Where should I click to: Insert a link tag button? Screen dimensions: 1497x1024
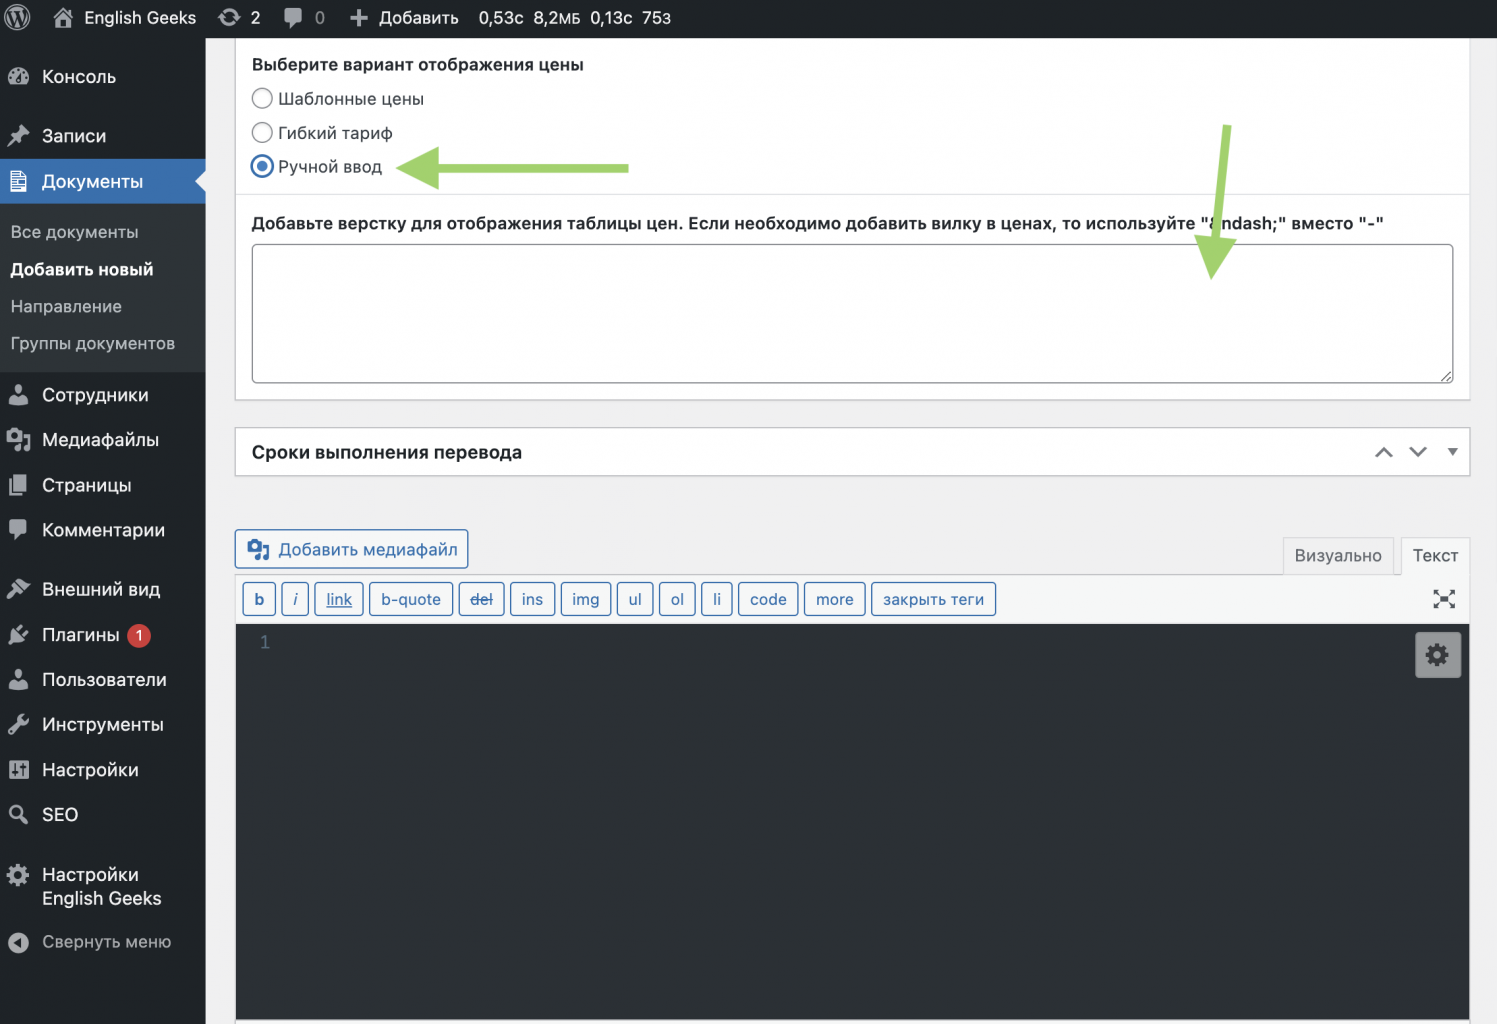coord(339,599)
